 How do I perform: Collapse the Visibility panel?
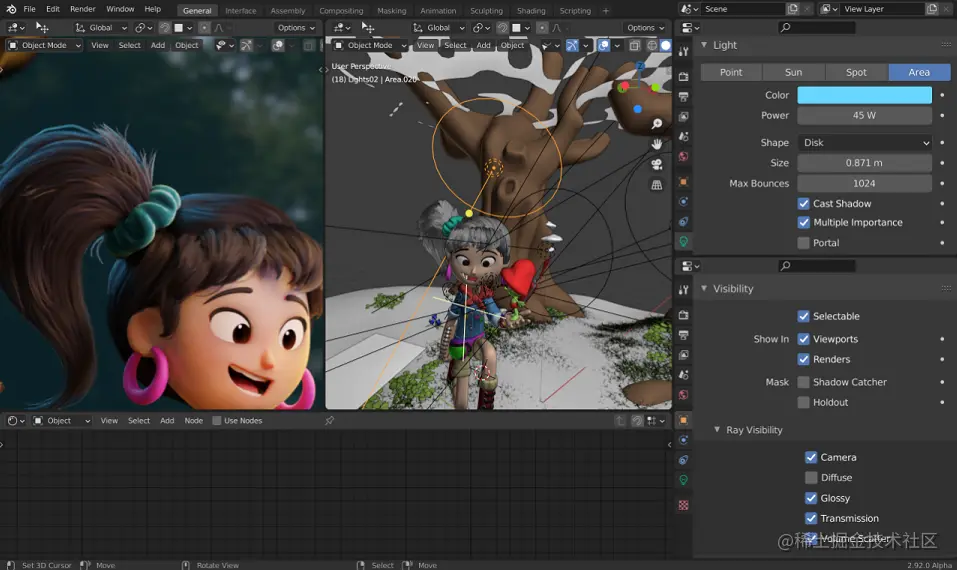click(704, 289)
